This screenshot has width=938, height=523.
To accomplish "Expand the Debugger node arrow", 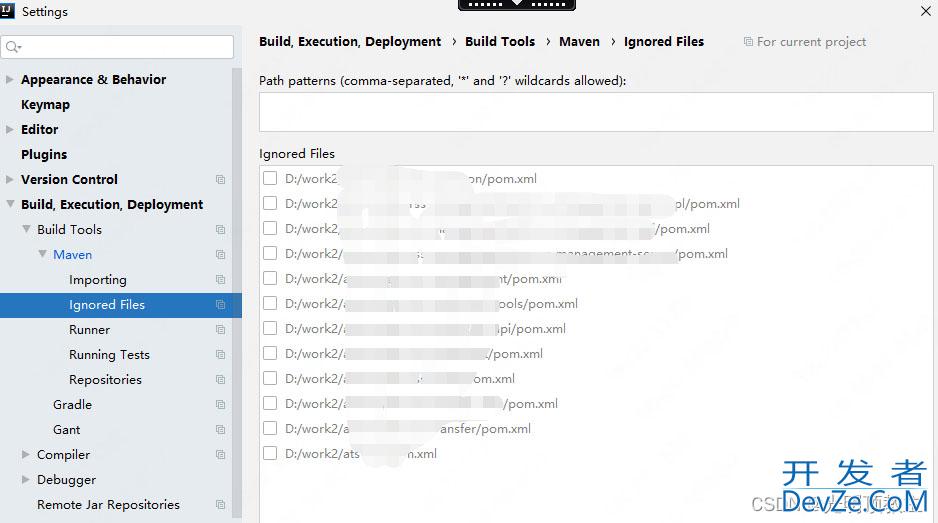I will (25, 479).
